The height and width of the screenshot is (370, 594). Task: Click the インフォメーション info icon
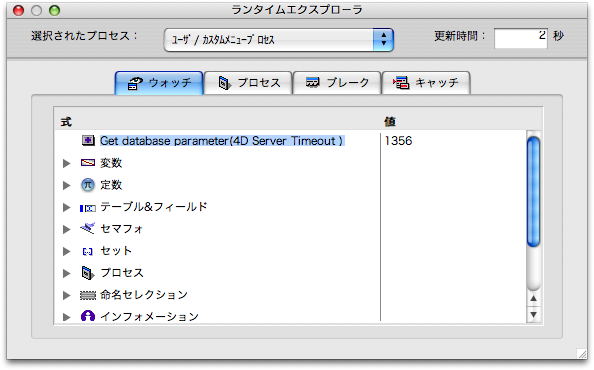(x=88, y=316)
